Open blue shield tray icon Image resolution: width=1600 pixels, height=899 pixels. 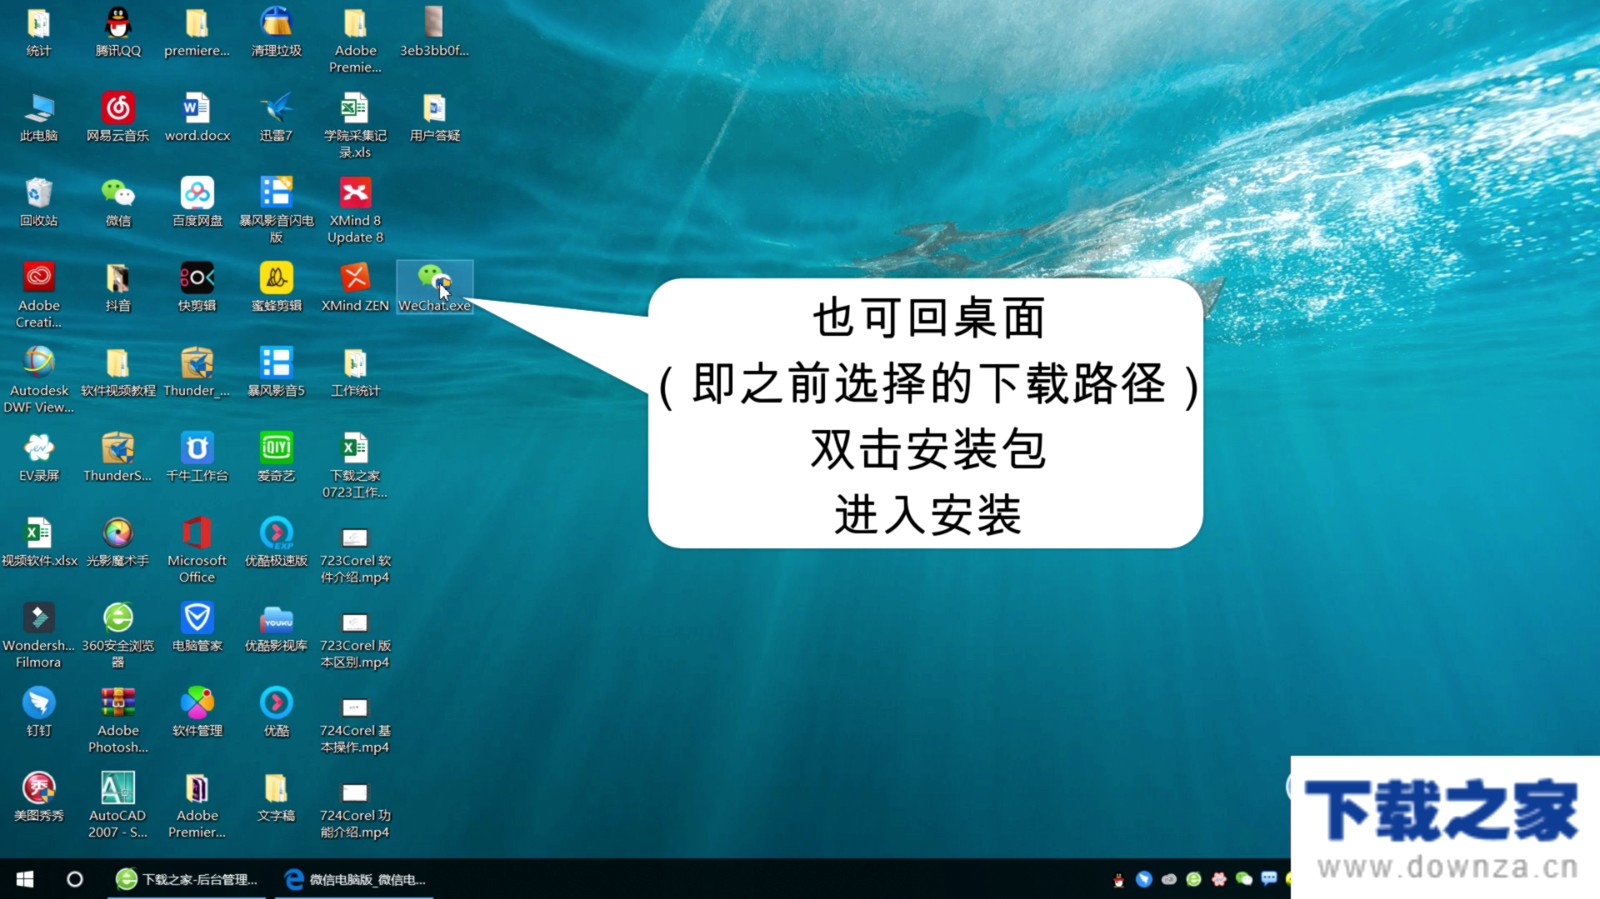[1144, 879]
